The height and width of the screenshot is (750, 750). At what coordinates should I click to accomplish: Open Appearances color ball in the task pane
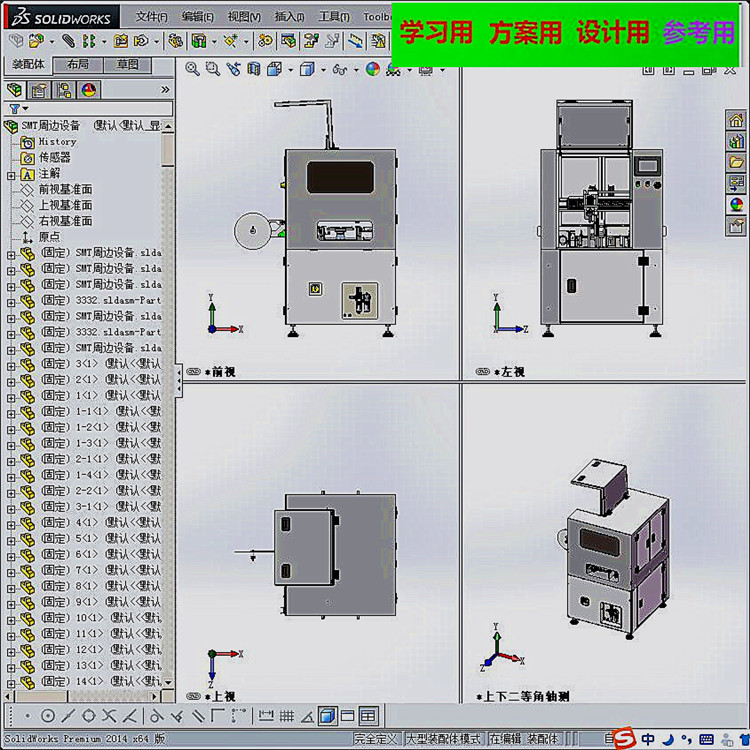coord(736,204)
